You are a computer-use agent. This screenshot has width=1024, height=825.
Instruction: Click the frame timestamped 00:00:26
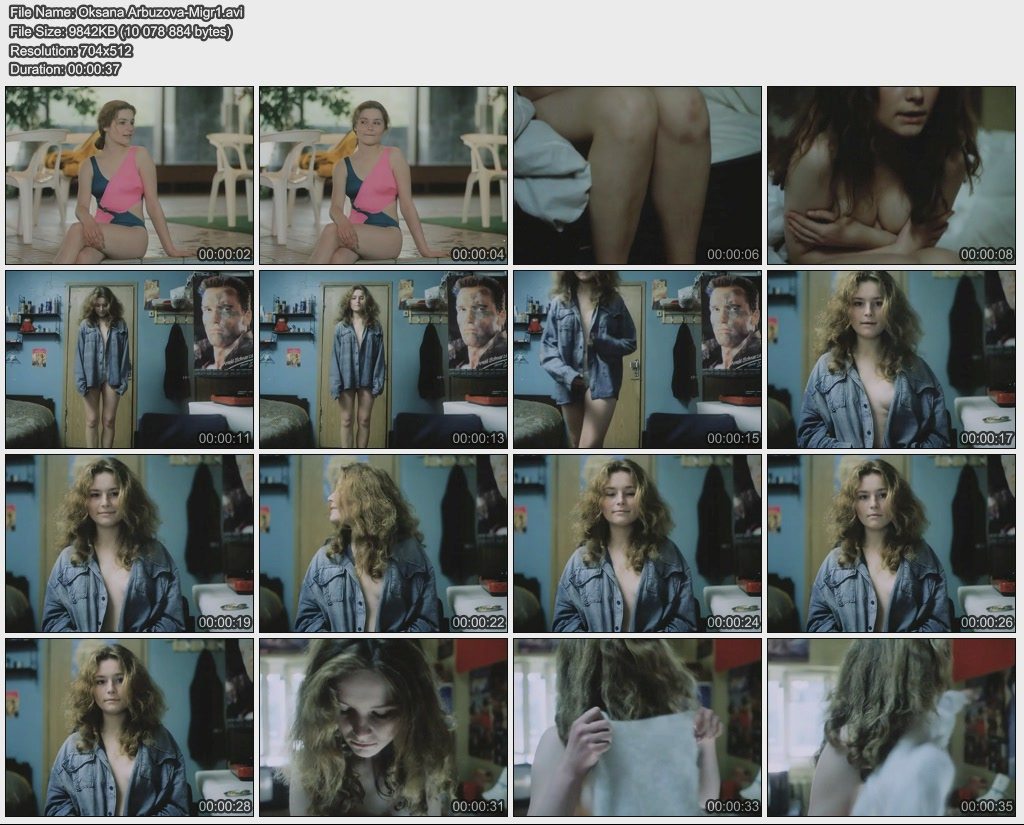892,544
